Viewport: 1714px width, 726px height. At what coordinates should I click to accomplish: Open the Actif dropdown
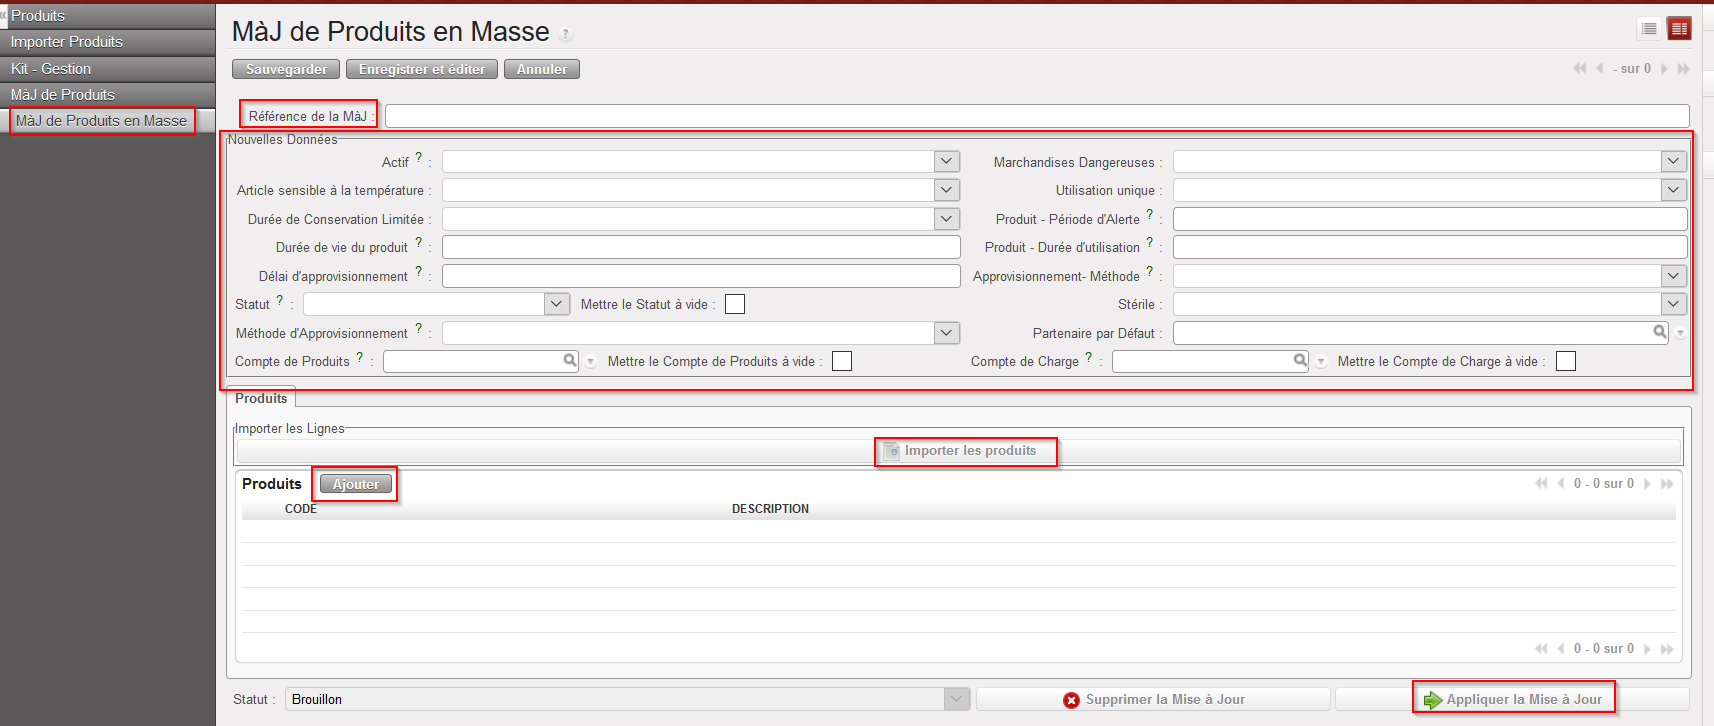[x=946, y=161]
